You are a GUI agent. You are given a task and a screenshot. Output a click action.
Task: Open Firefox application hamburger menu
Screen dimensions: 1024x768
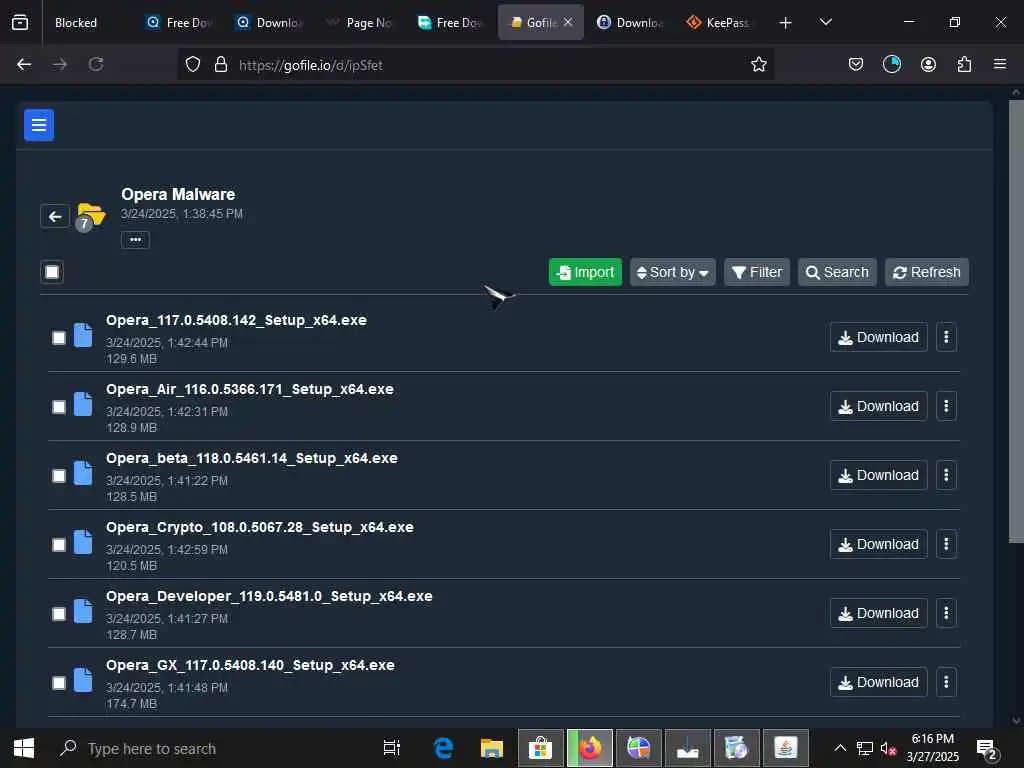(x=999, y=64)
